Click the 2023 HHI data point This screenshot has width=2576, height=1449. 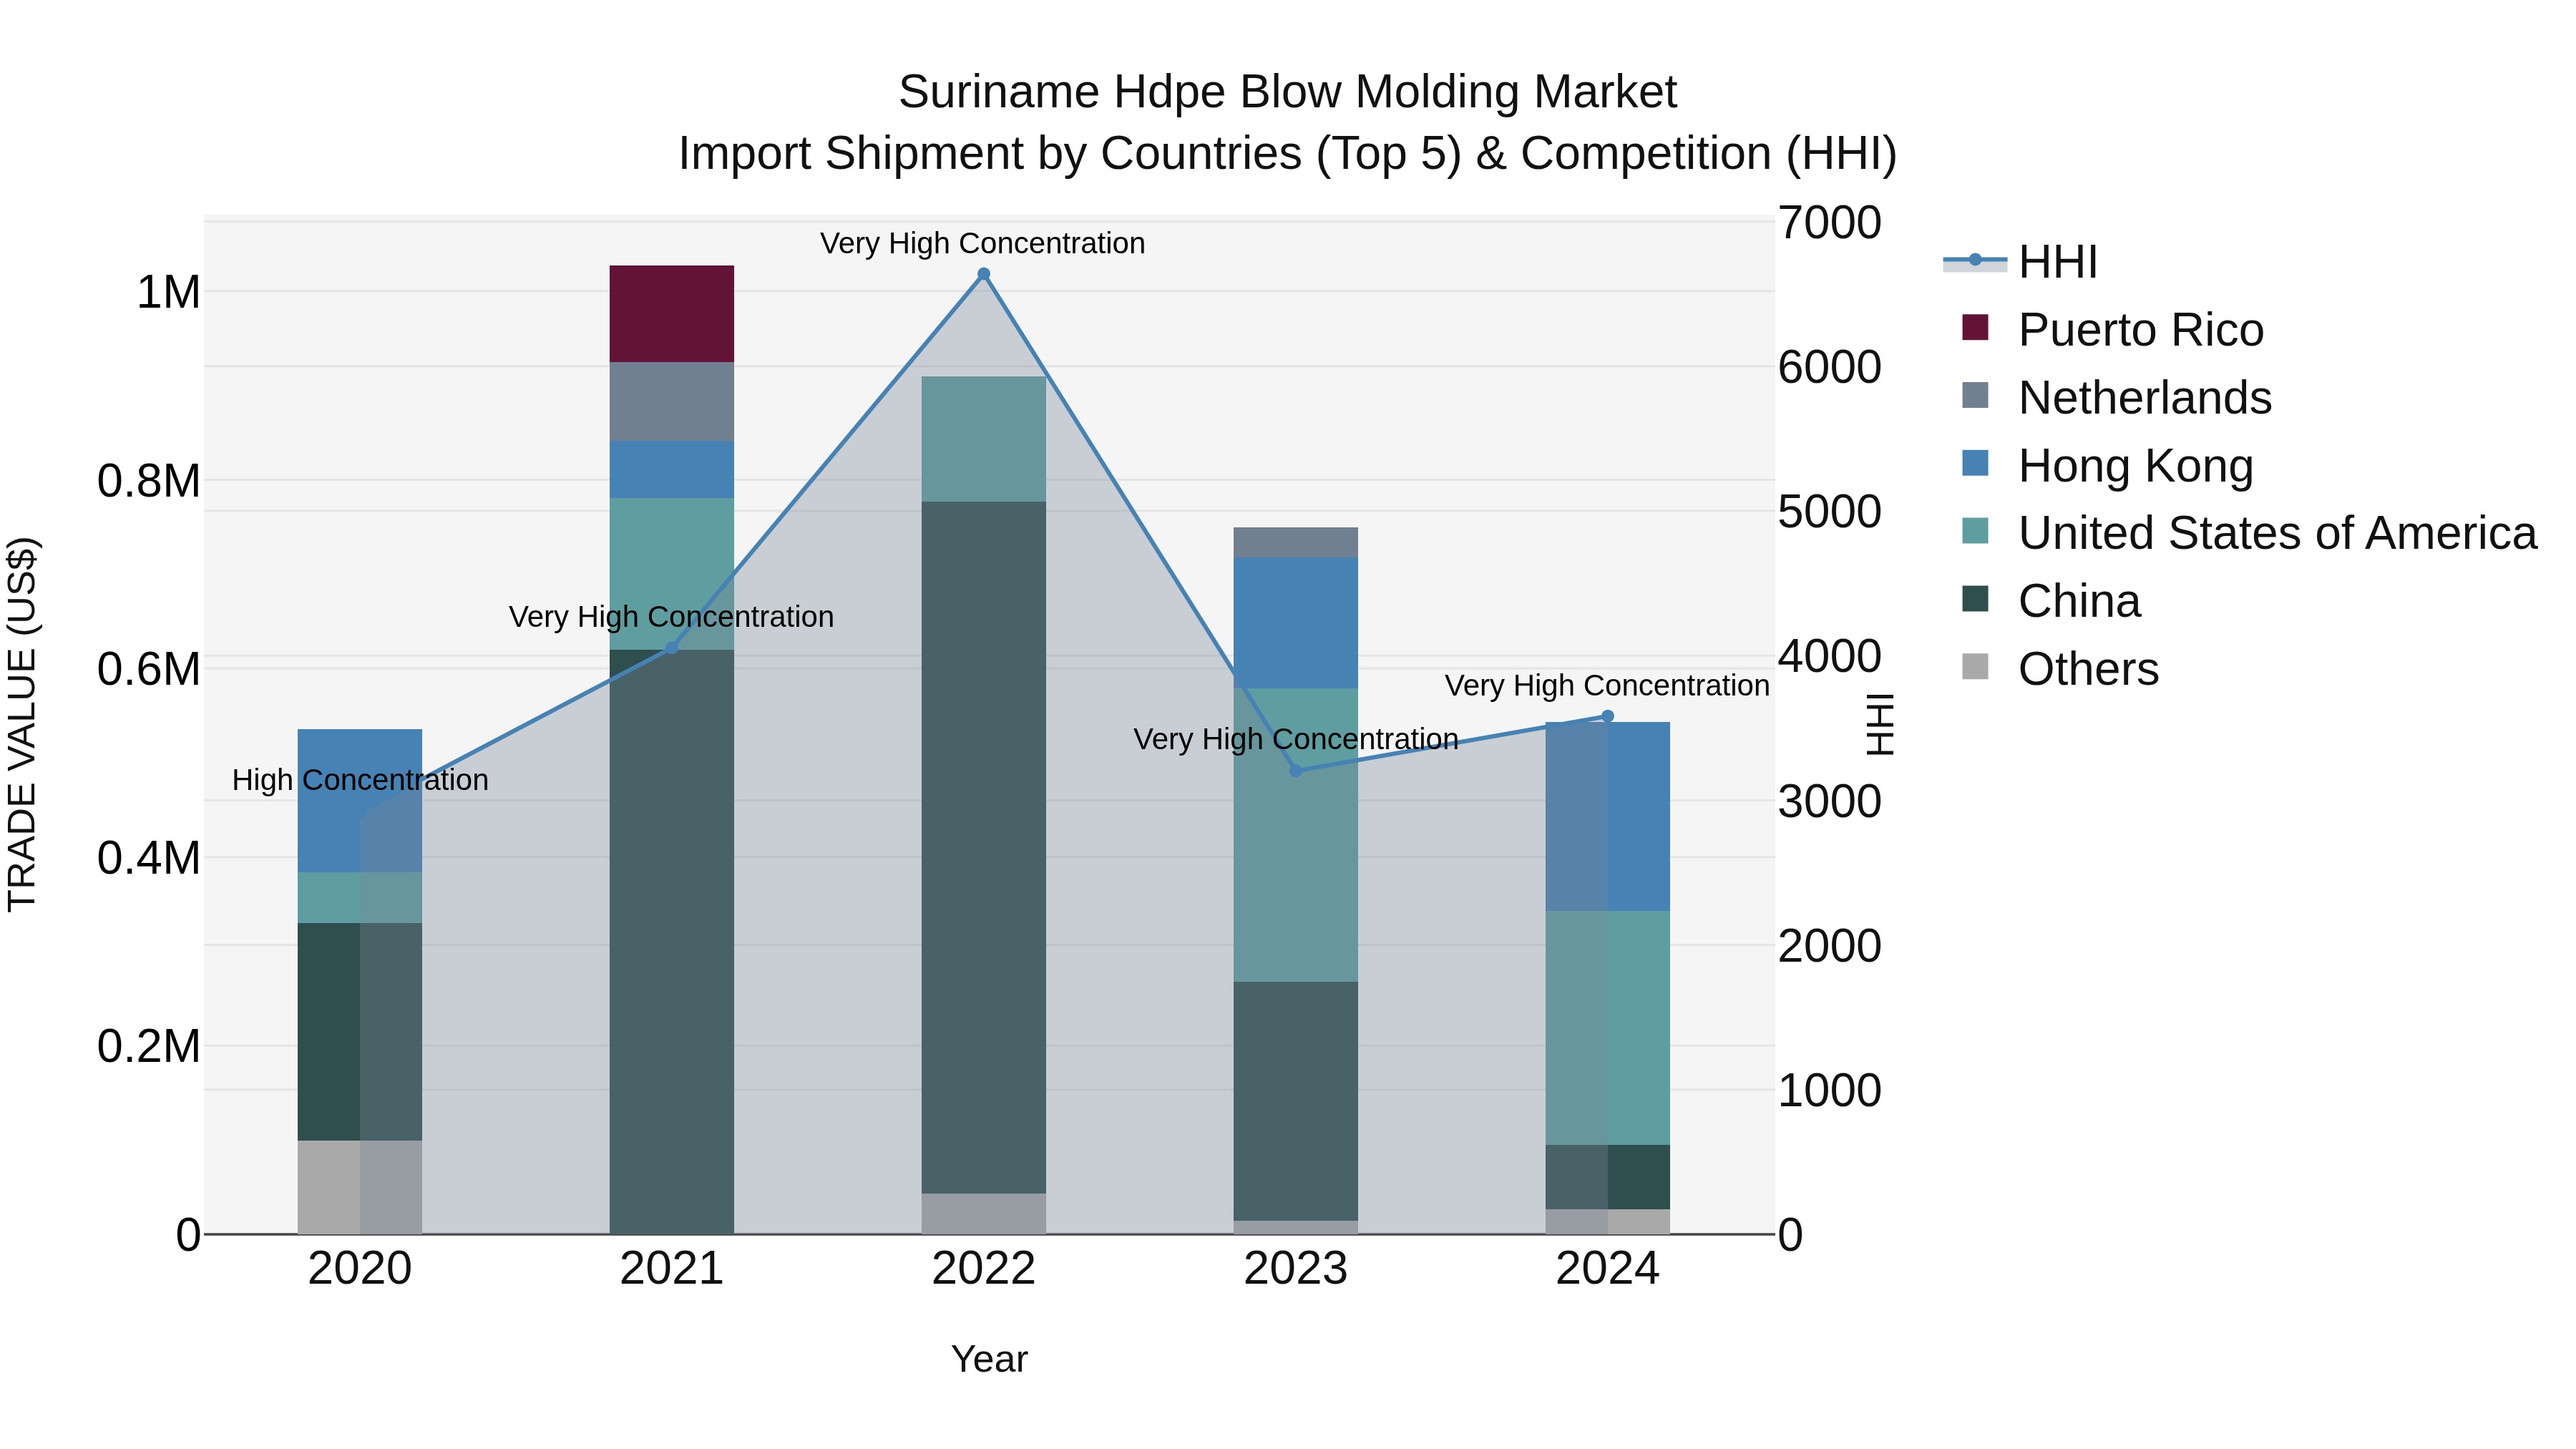tap(1296, 771)
